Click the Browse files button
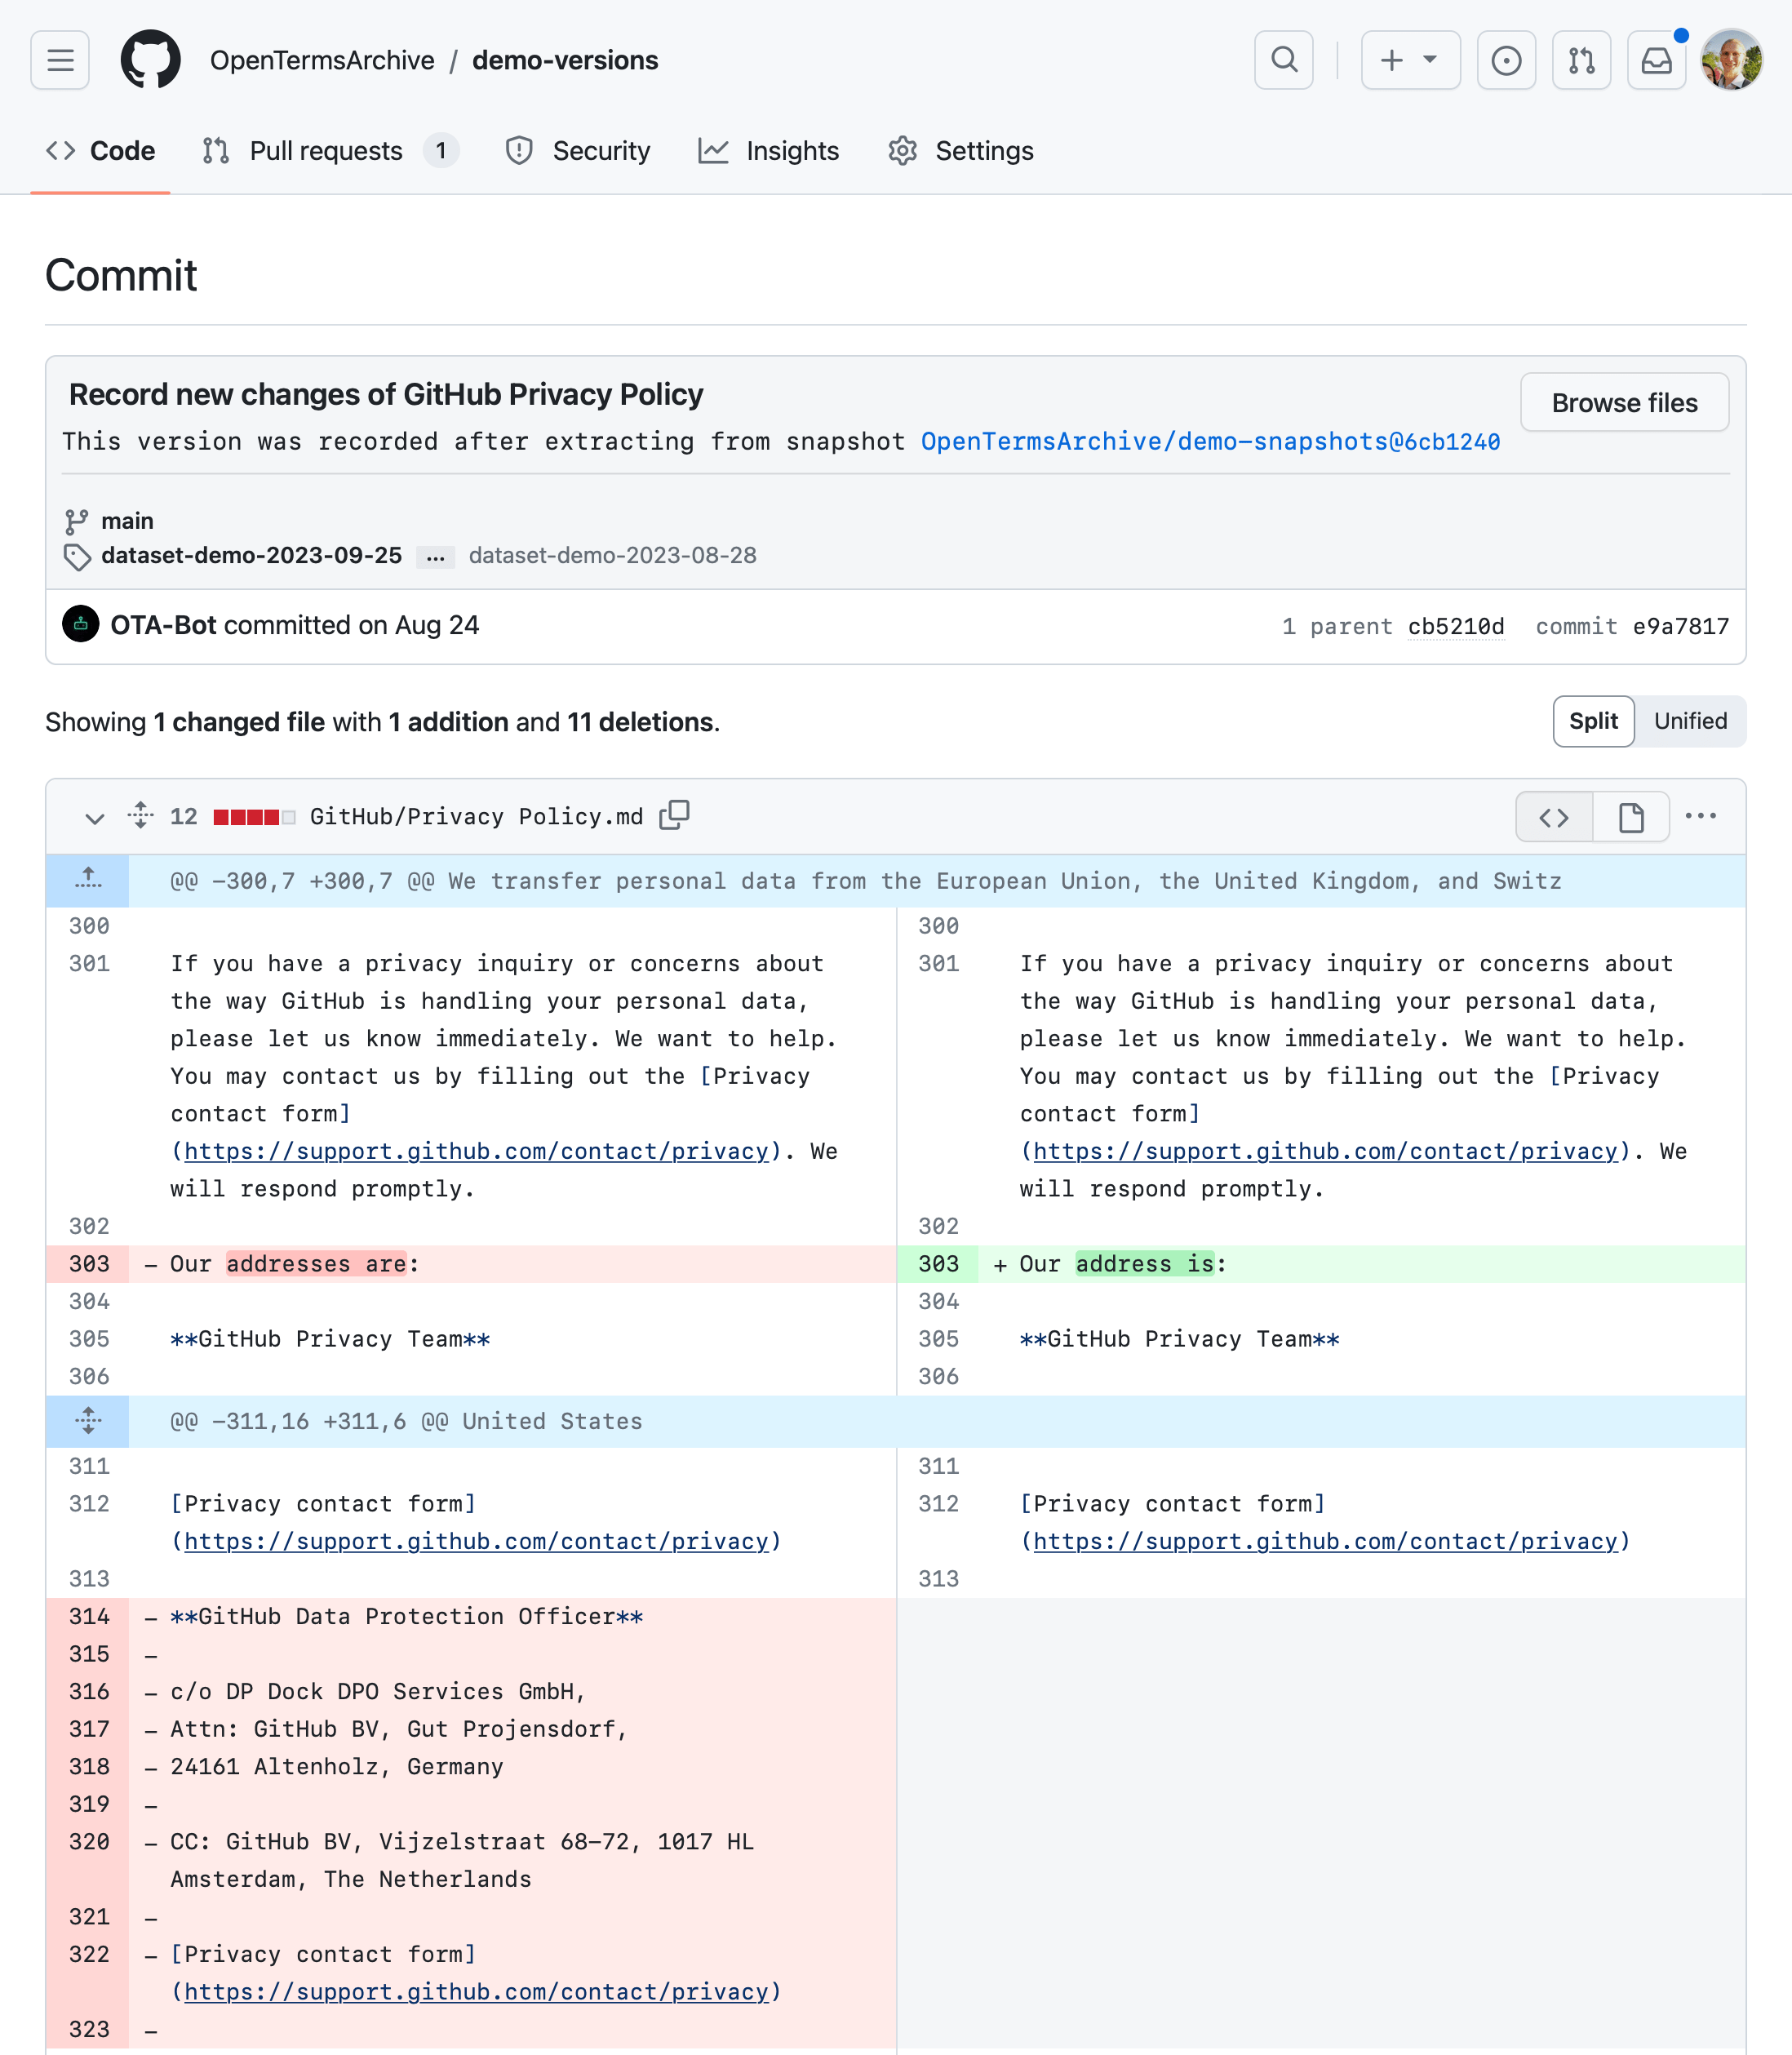This screenshot has width=1792, height=2055. tap(1624, 403)
